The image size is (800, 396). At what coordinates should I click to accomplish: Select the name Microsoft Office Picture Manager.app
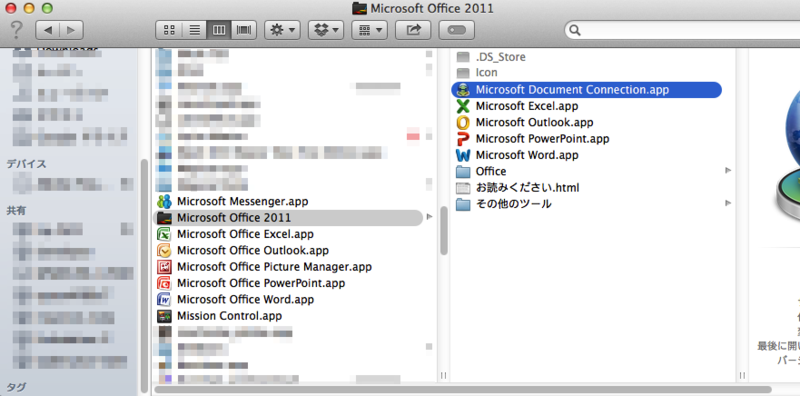[274, 267]
